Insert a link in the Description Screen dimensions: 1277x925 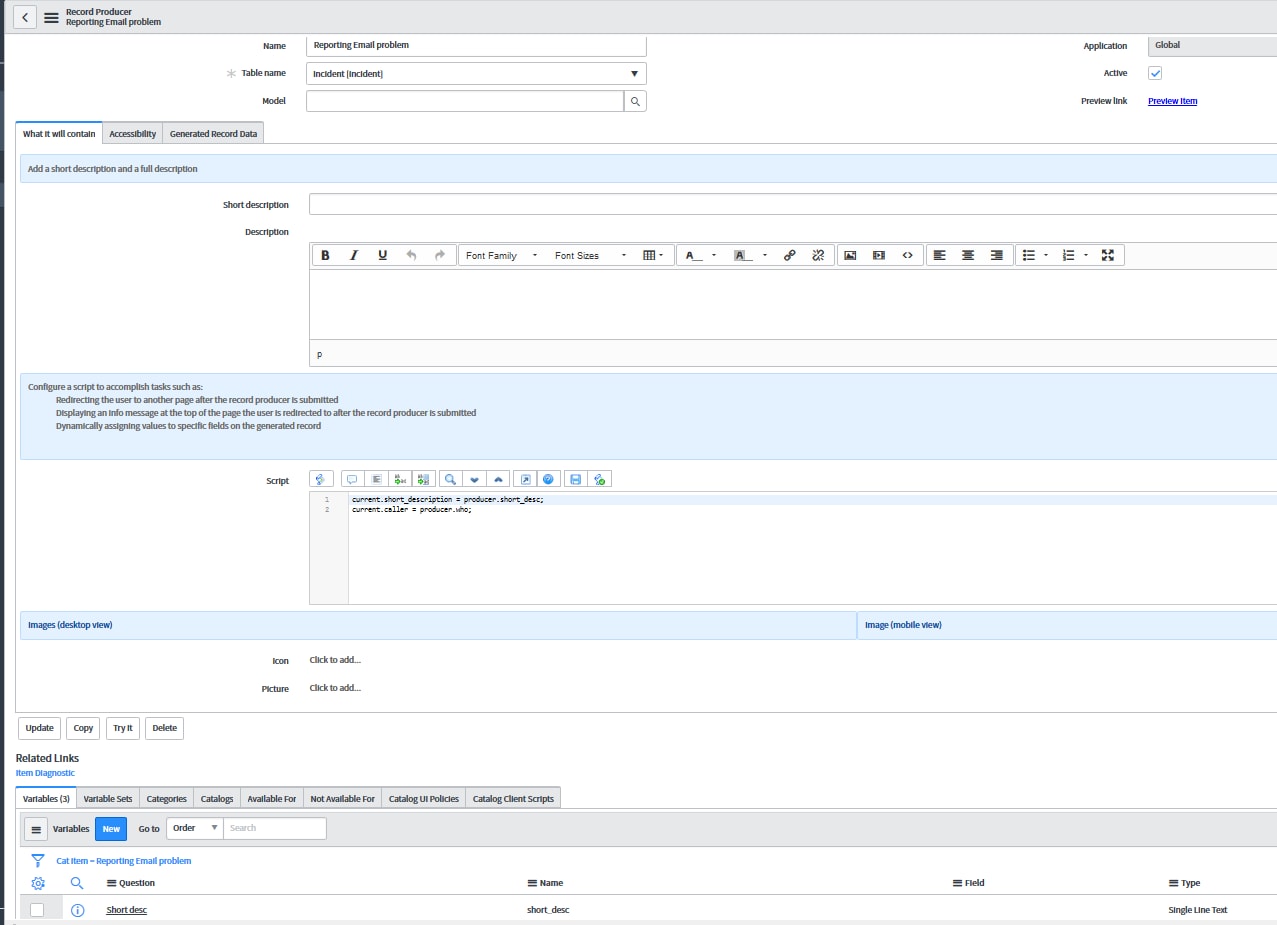pos(789,255)
